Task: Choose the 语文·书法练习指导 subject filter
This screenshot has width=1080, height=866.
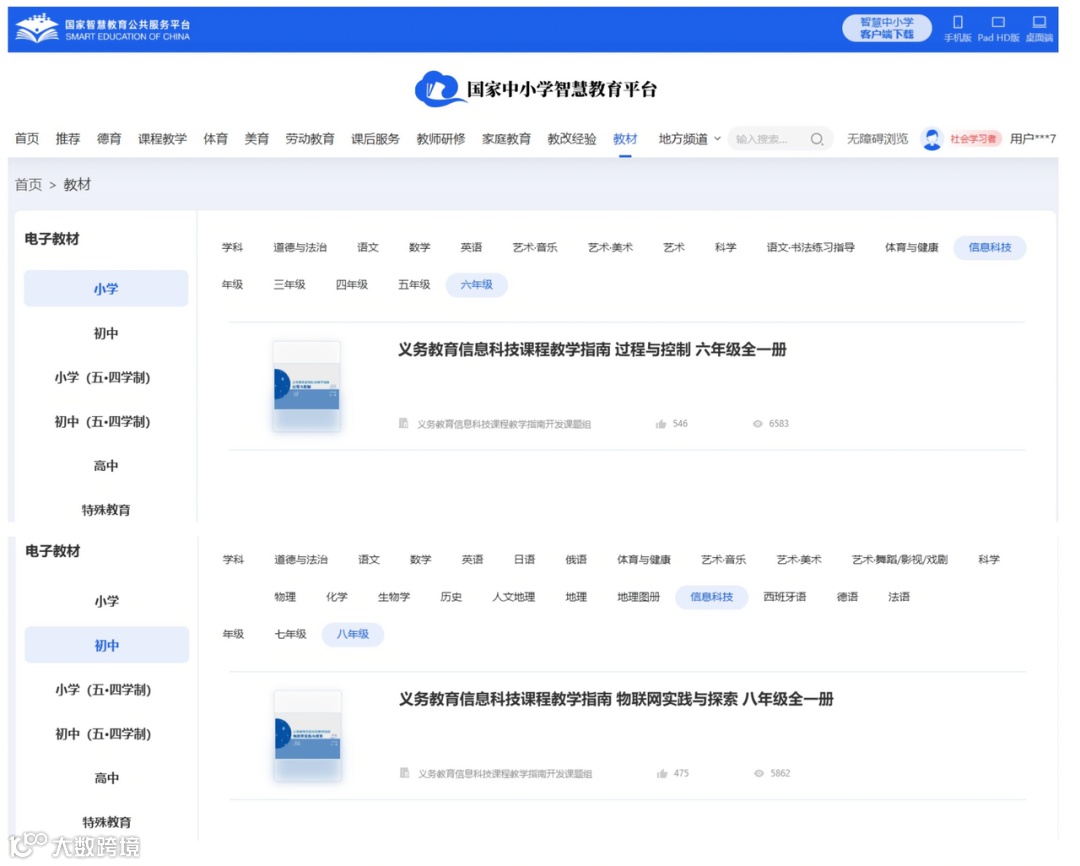Action: [811, 247]
